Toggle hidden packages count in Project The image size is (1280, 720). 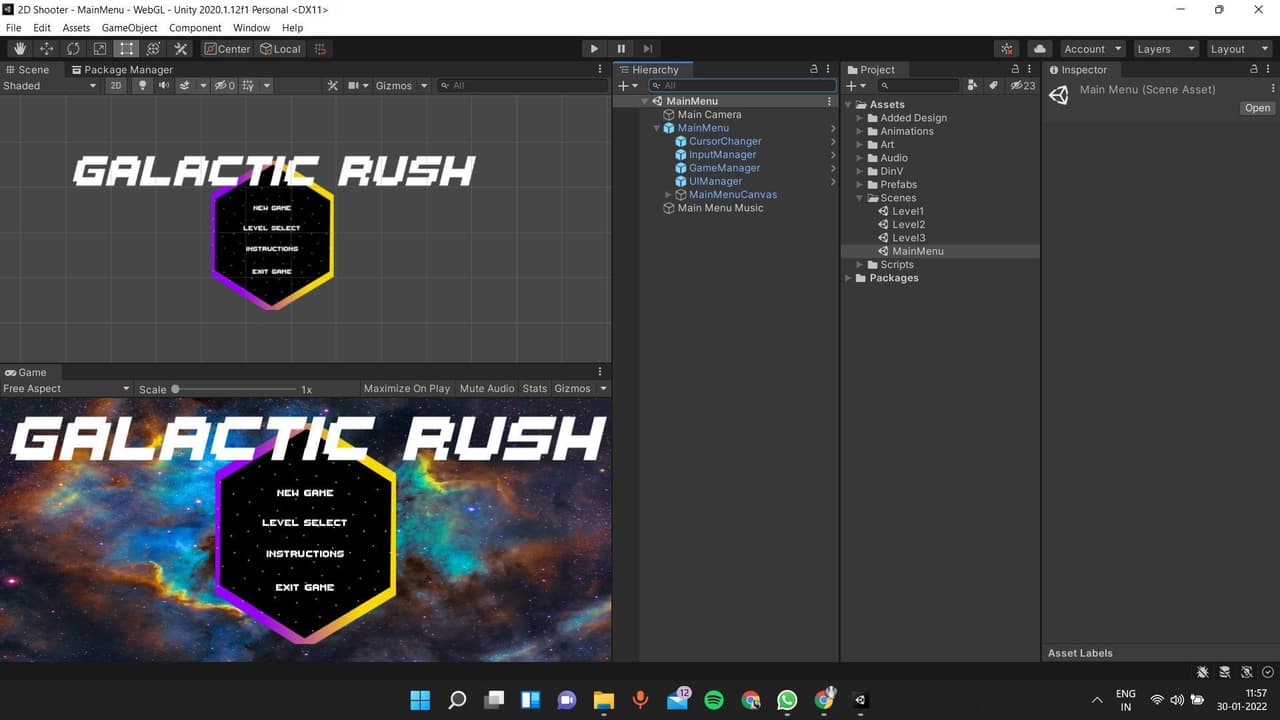coord(1022,86)
